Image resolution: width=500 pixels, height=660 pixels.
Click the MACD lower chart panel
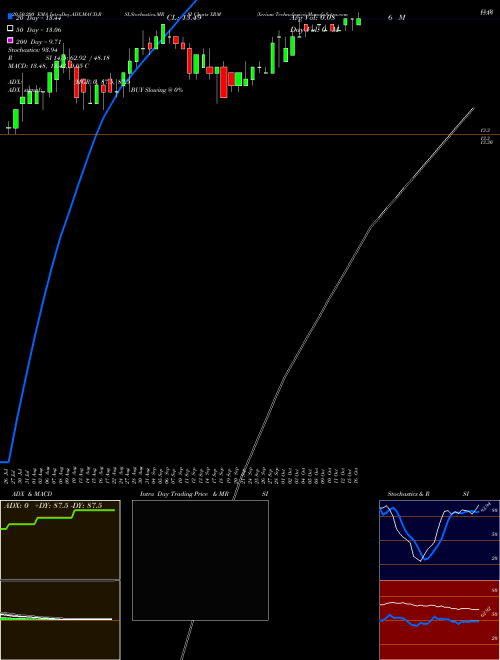click(60, 620)
